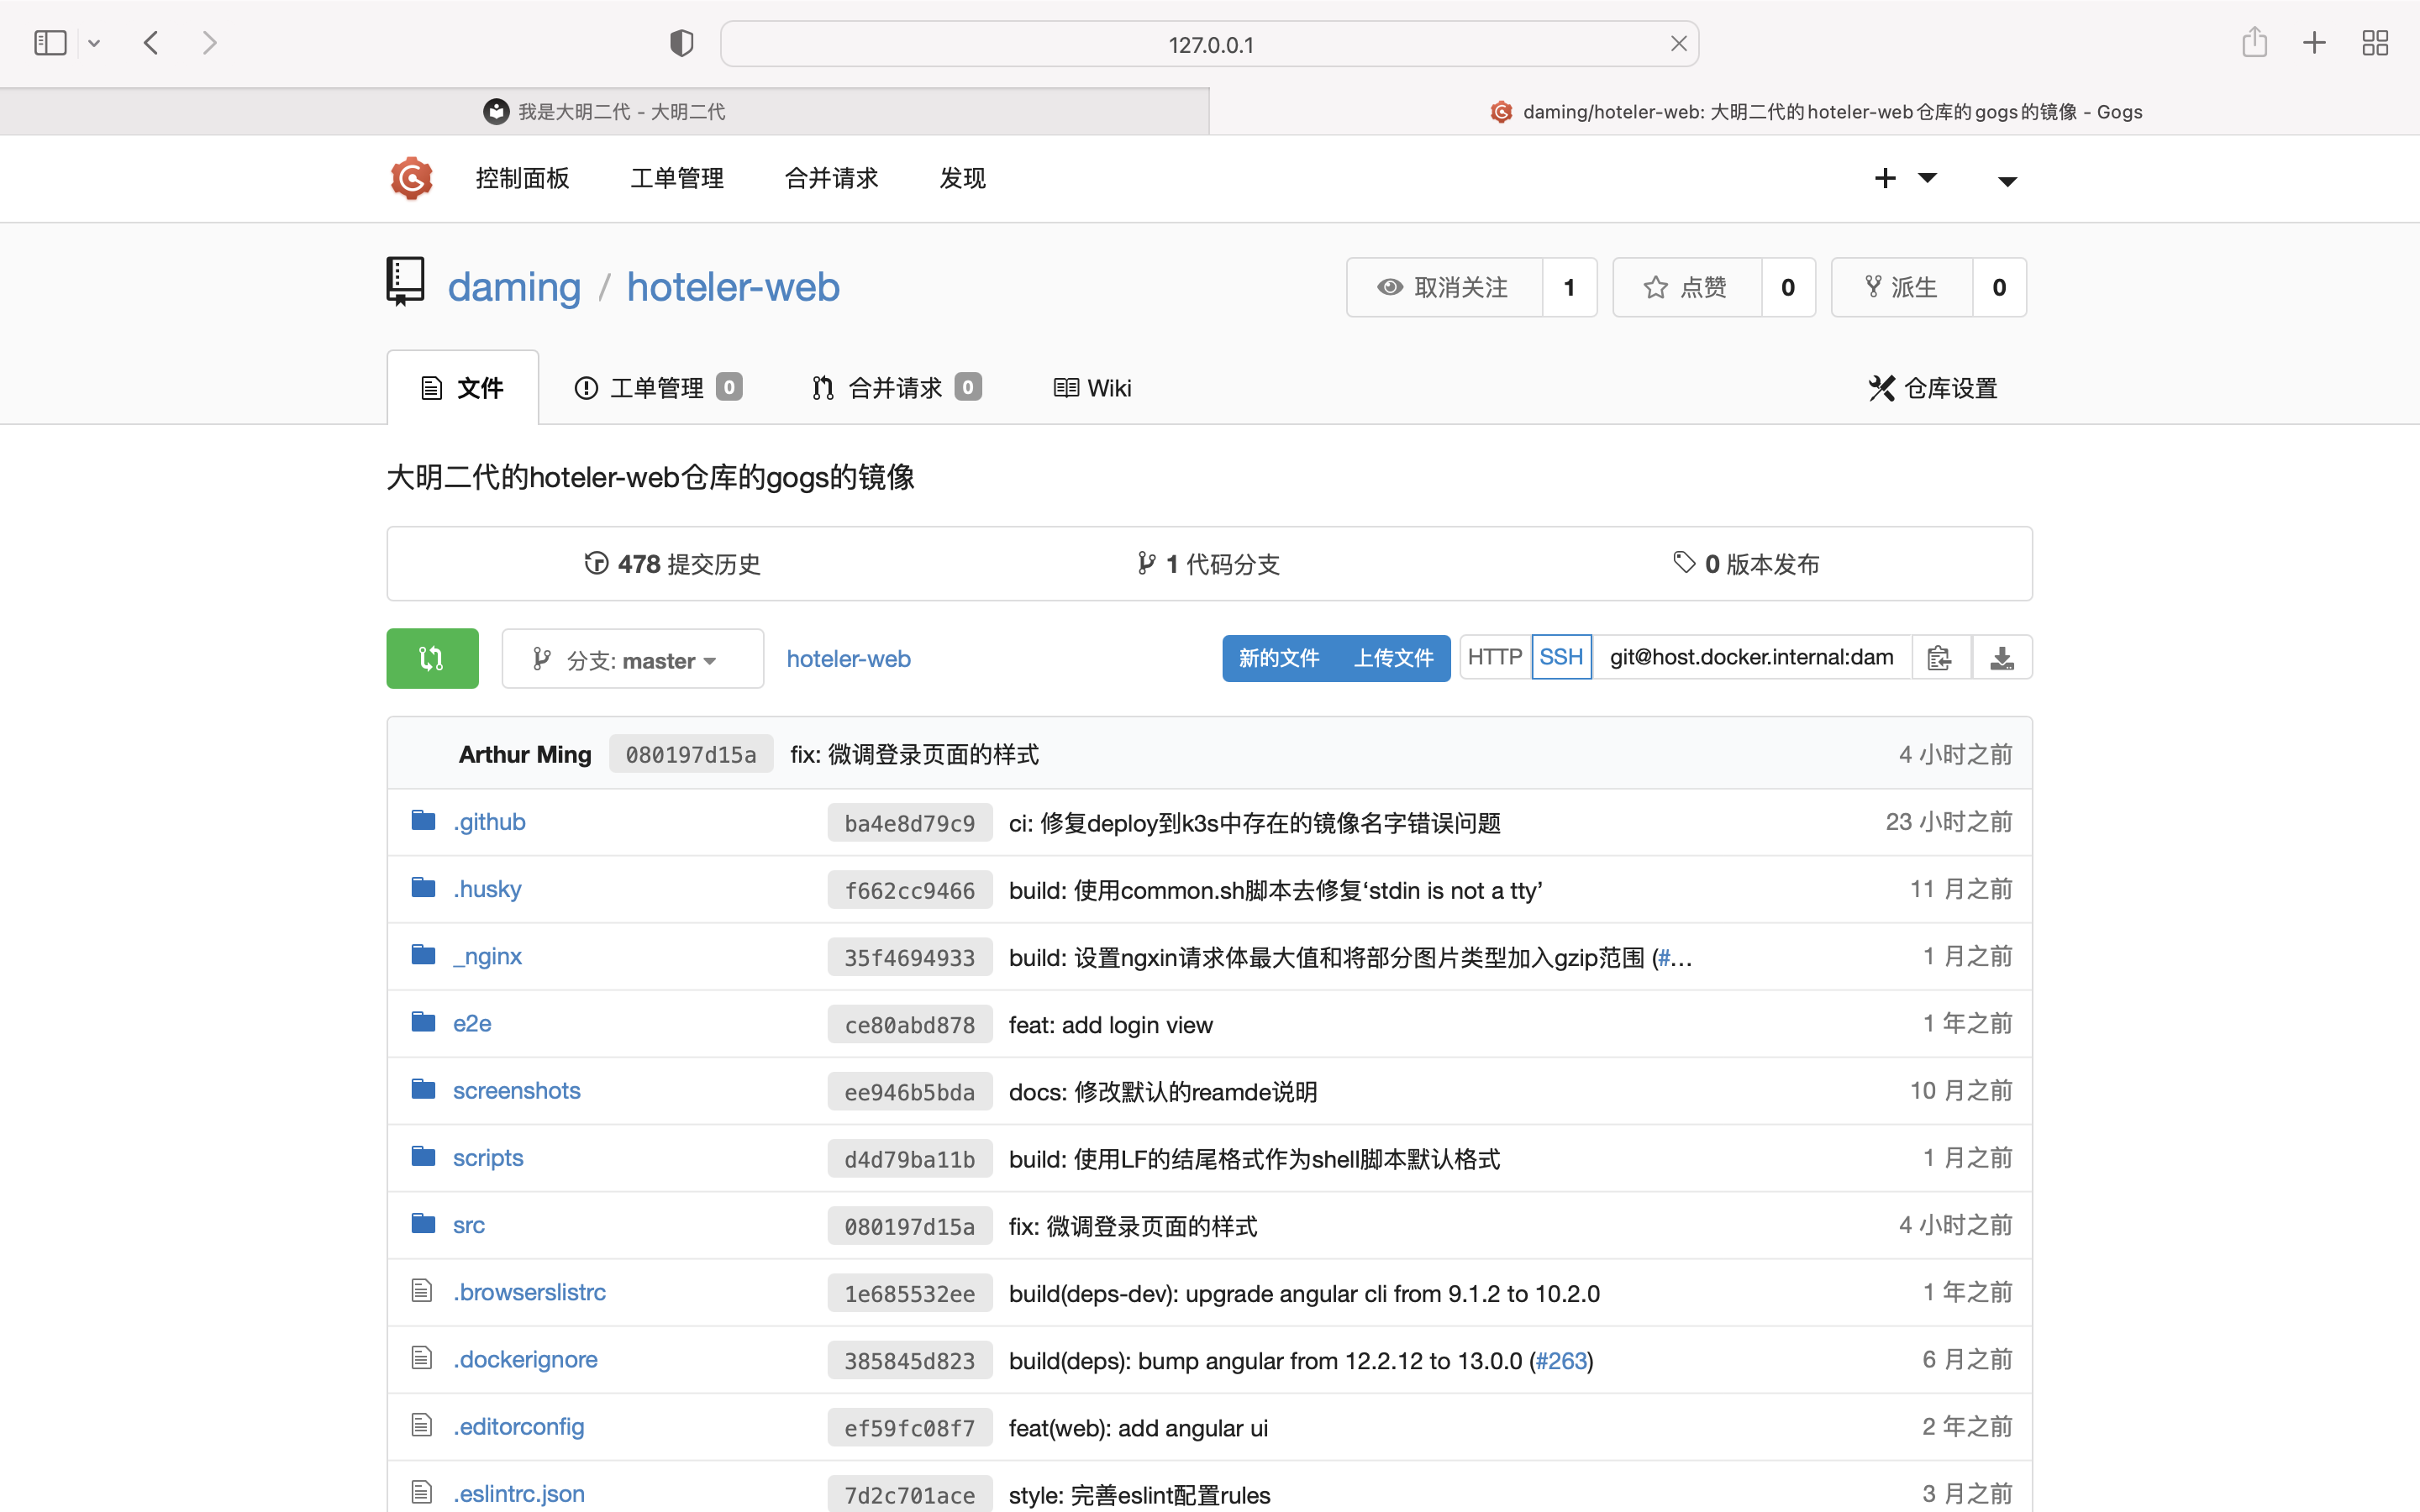
Task: Click the green compare/sync button
Action: 432,658
